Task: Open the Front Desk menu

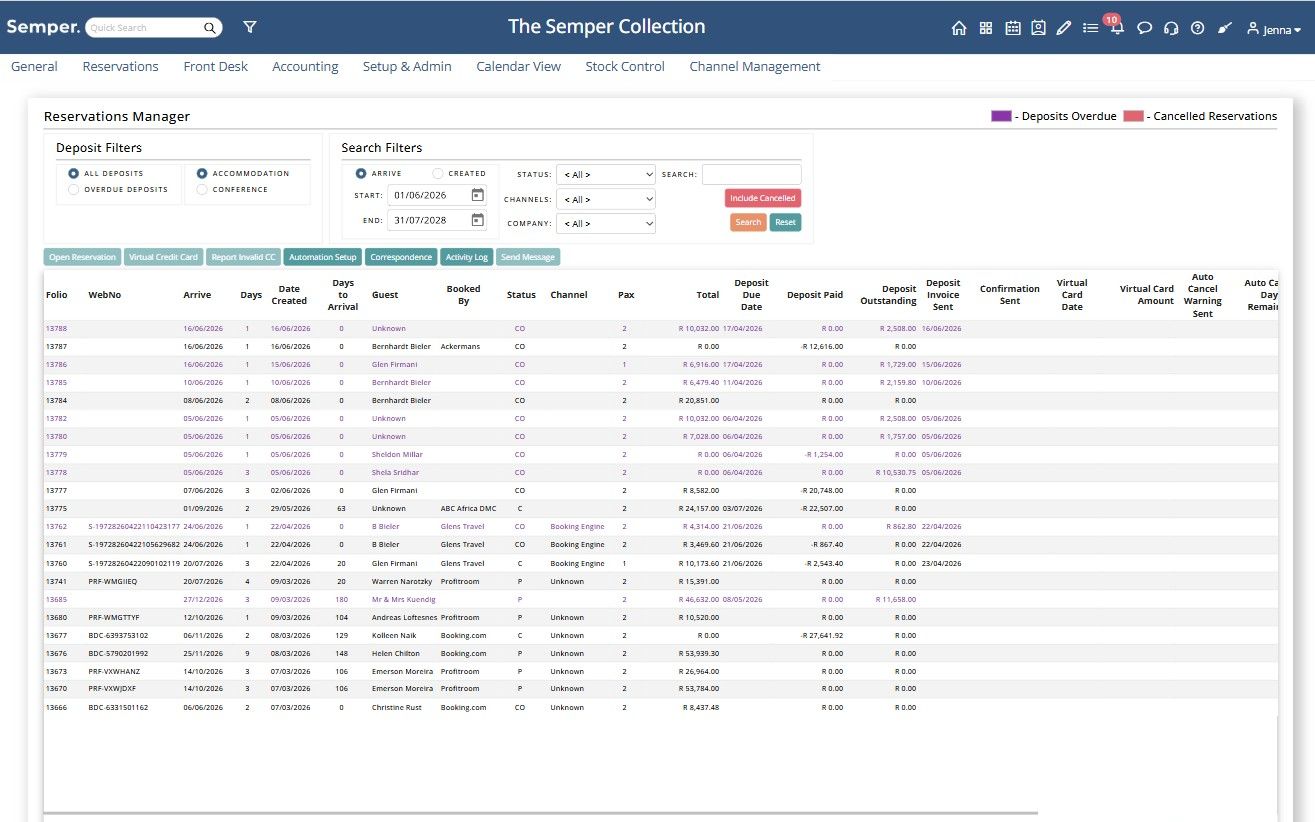Action: (215, 66)
